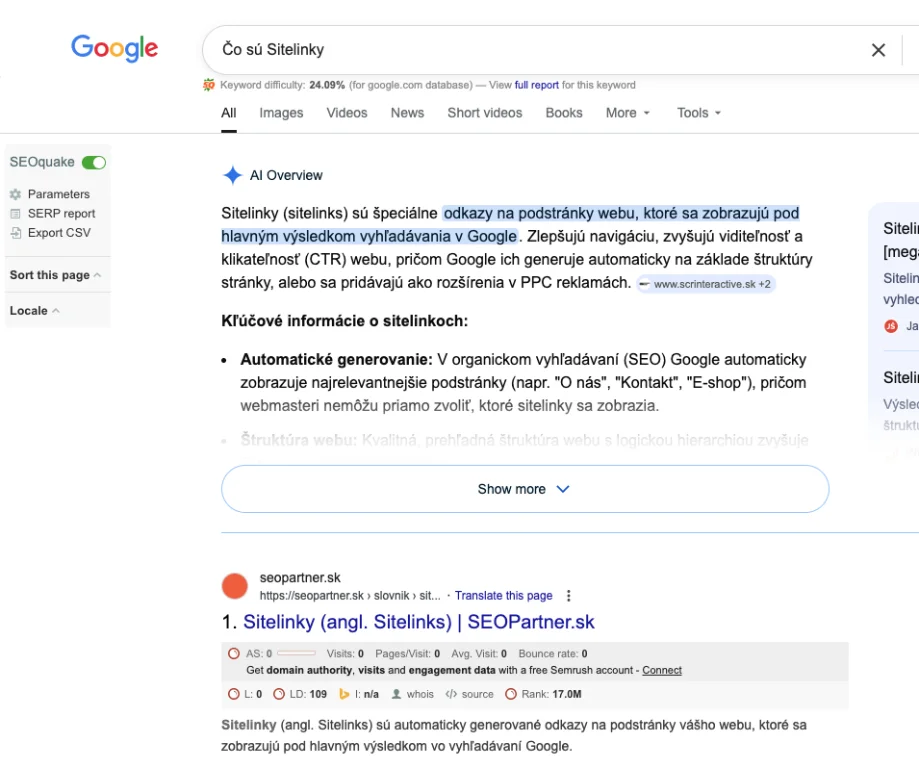This screenshot has height=768, width=919.
Task: Open the SERP report icon
Action: (x=15, y=213)
